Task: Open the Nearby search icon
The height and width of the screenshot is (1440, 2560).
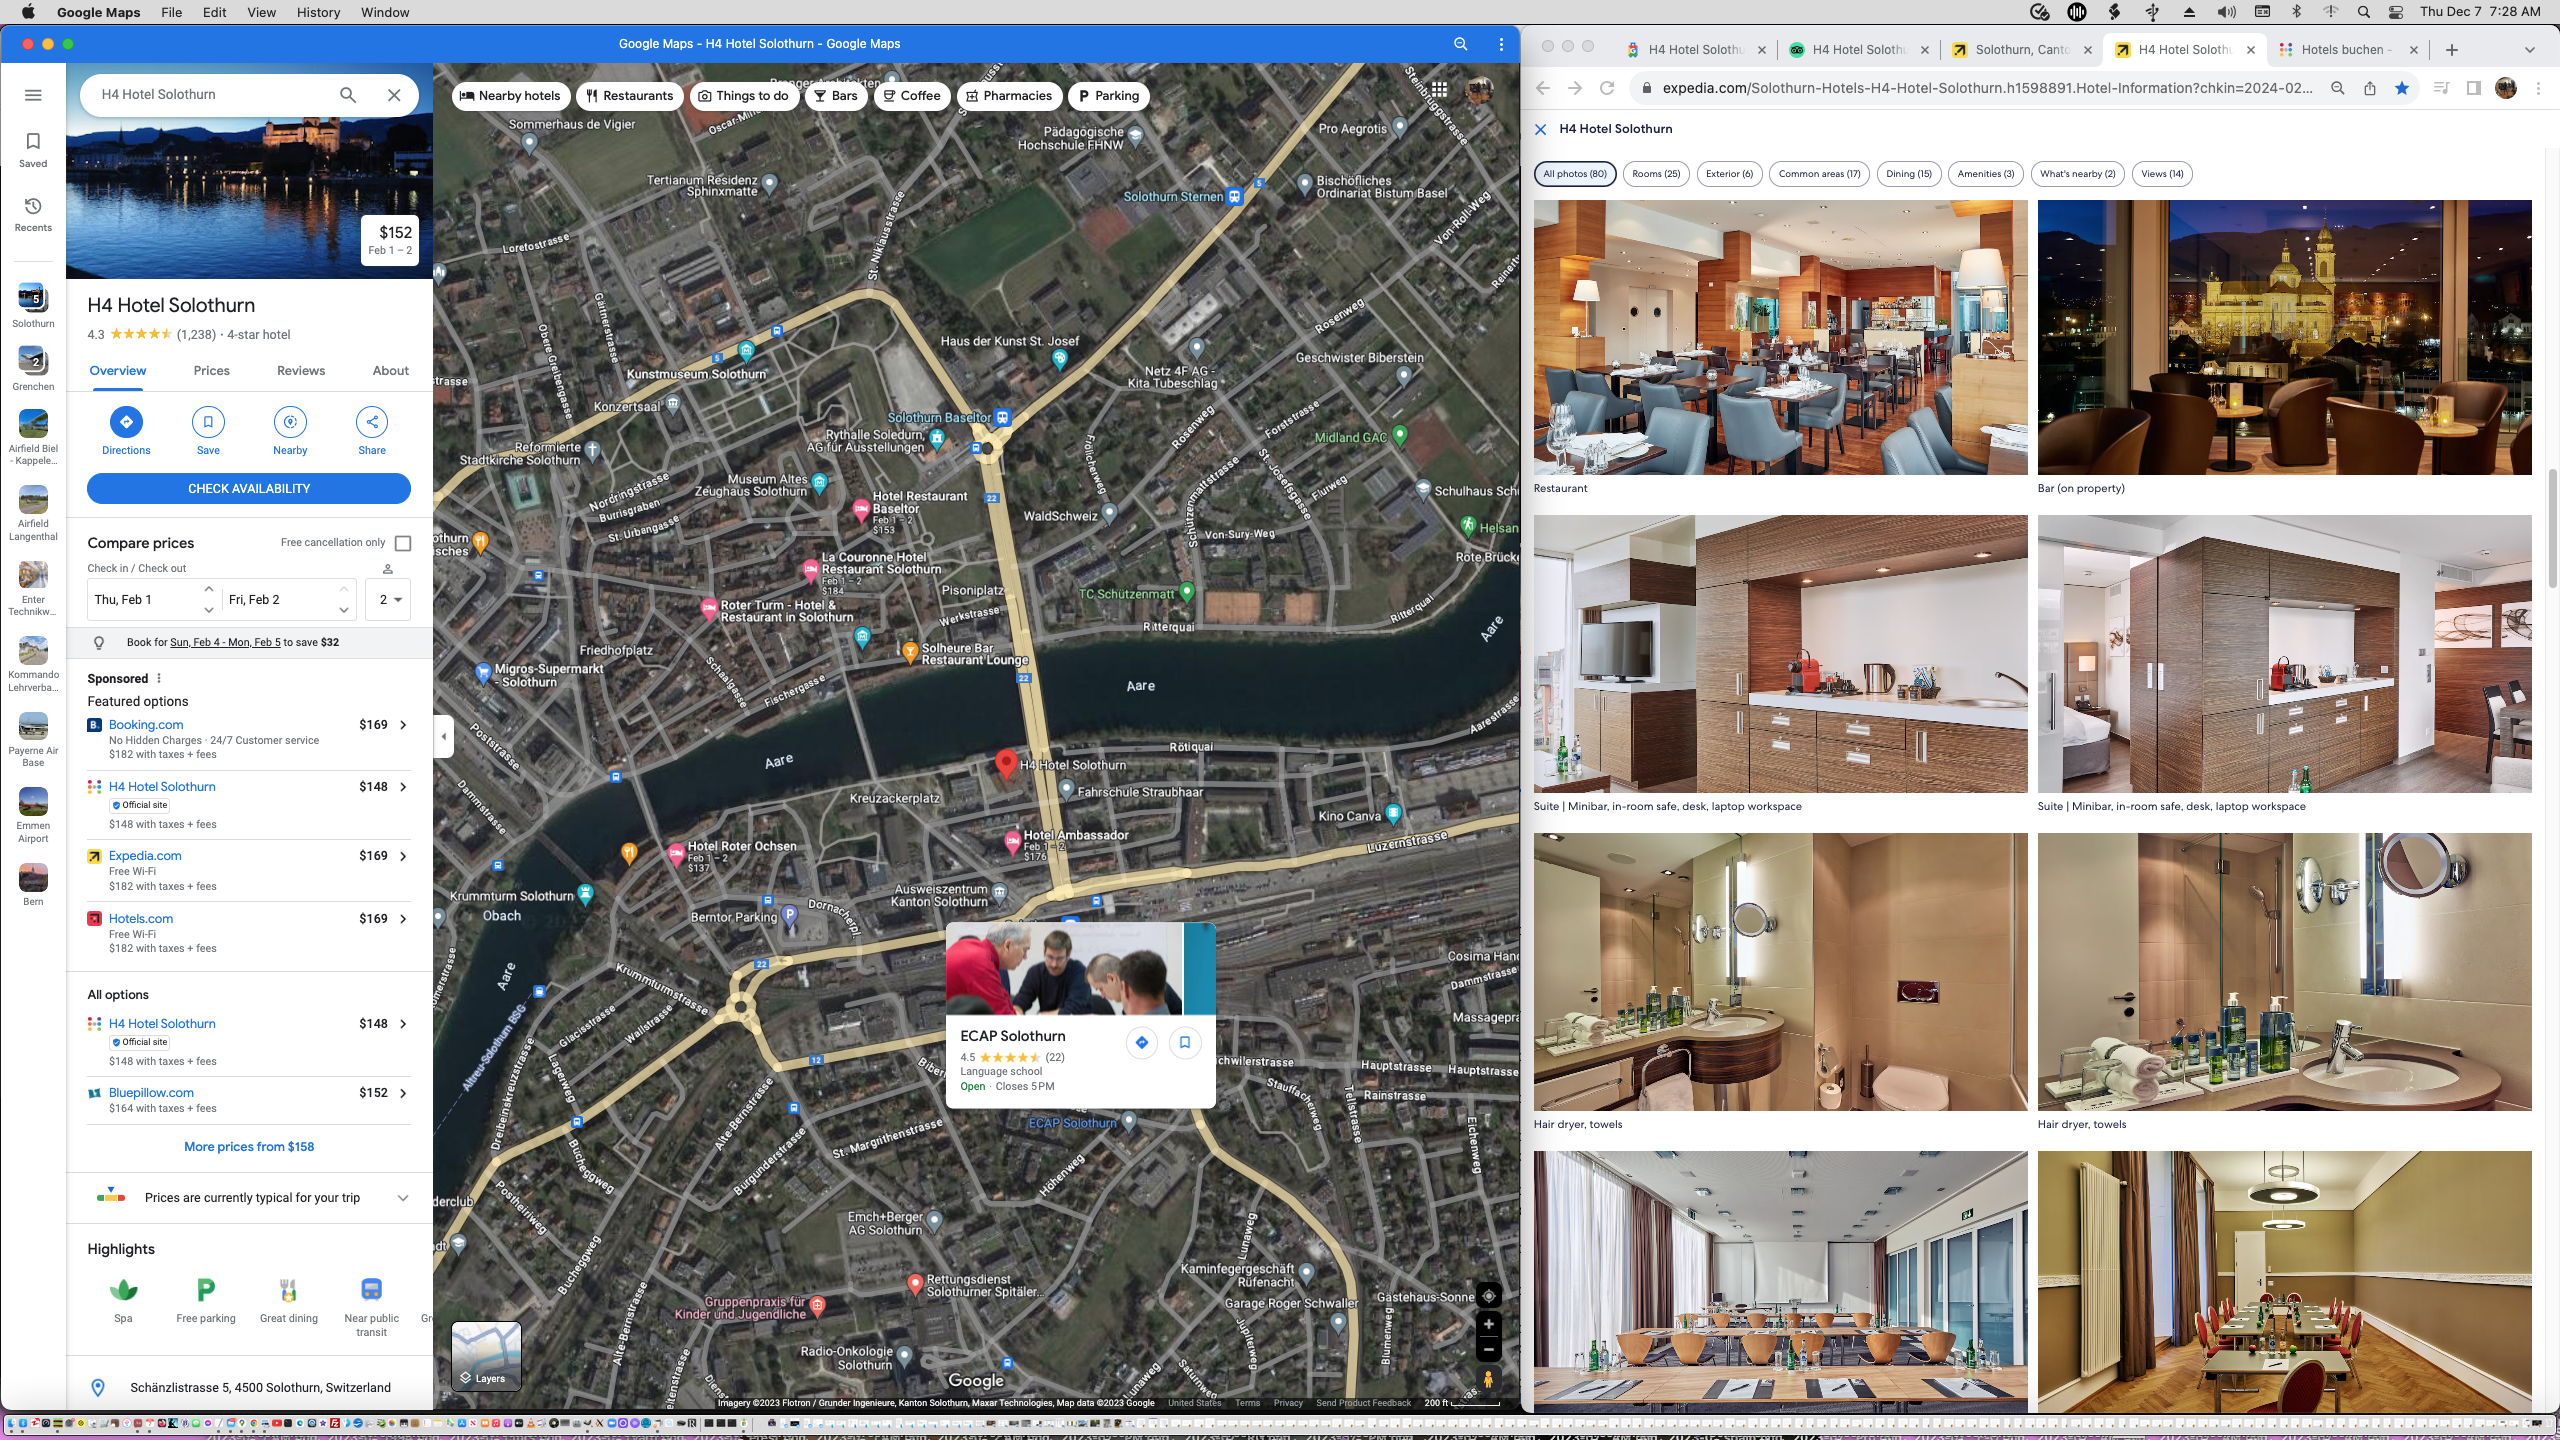Action: coord(290,422)
